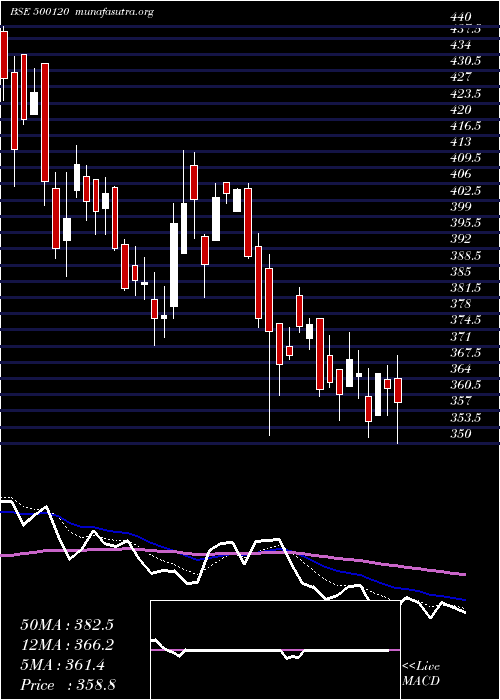Click the 409.5 price axis label

click(466, 158)
